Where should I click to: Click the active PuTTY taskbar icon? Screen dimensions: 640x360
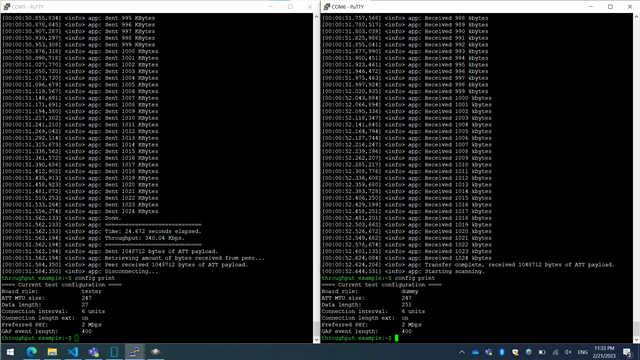tap(135, 352)
